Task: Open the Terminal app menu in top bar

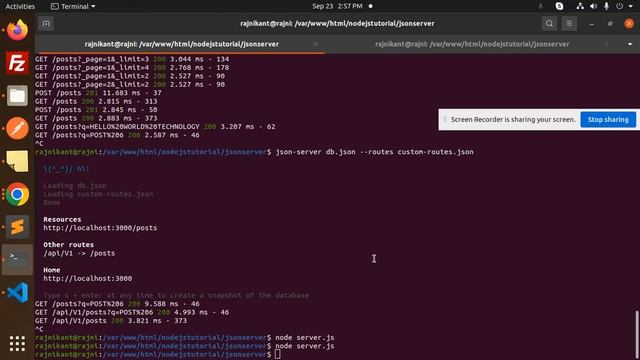Action: tap(73, 6)
